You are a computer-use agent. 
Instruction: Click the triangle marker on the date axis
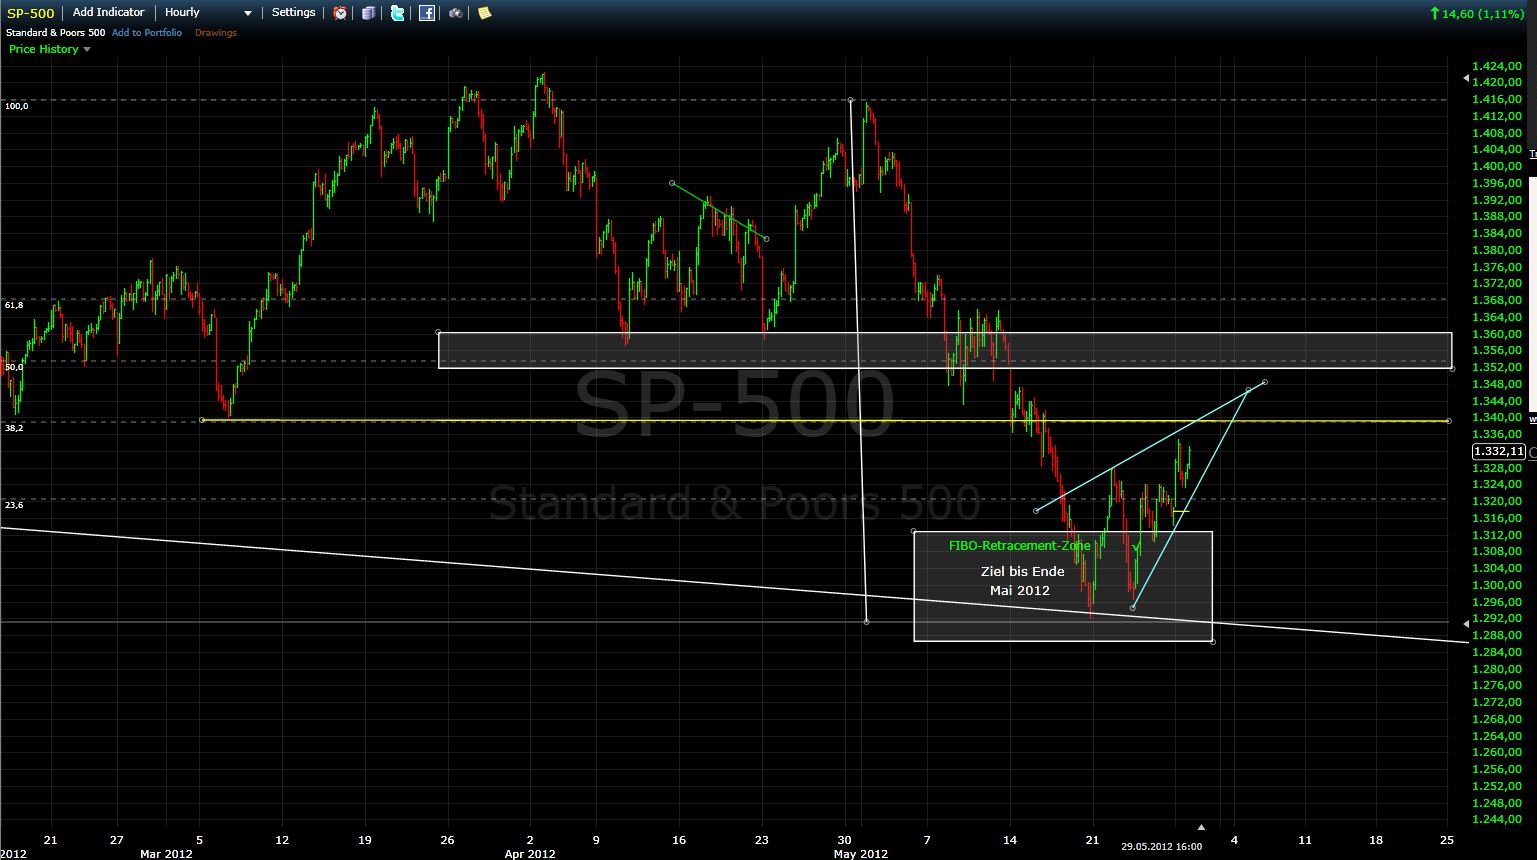[1202, 827]
